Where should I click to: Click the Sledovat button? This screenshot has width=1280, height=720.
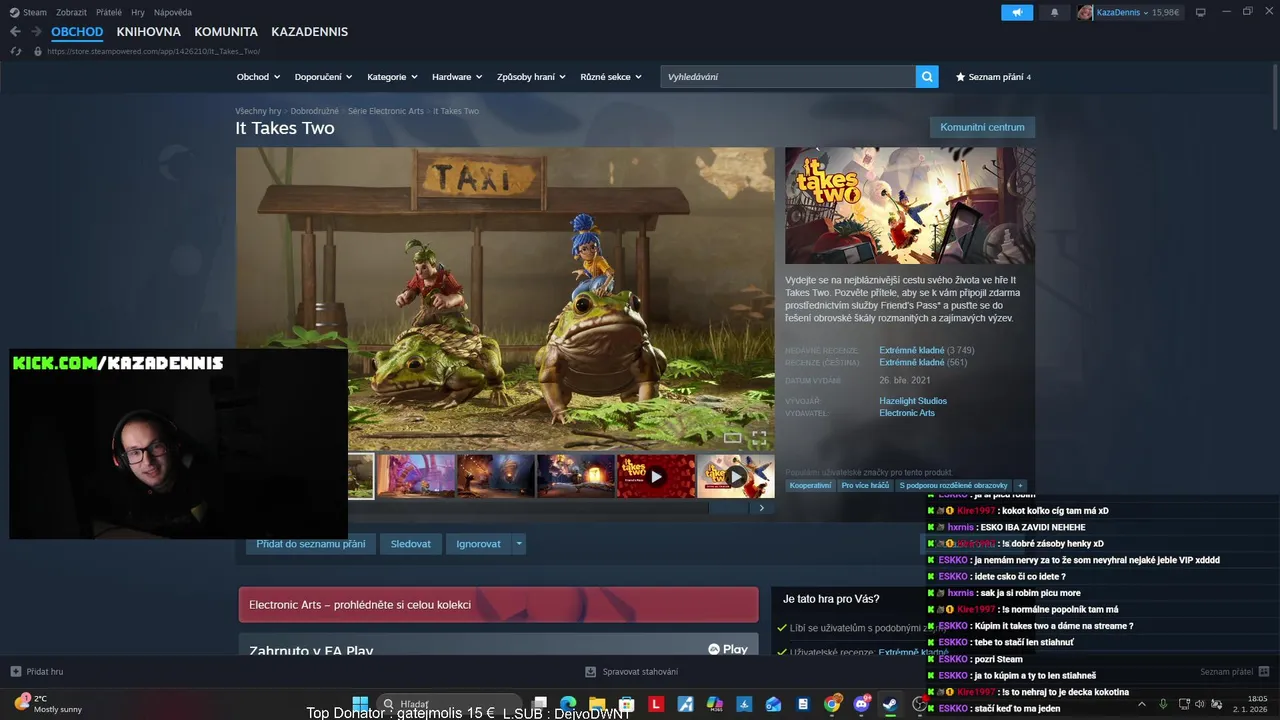(411, 544)
